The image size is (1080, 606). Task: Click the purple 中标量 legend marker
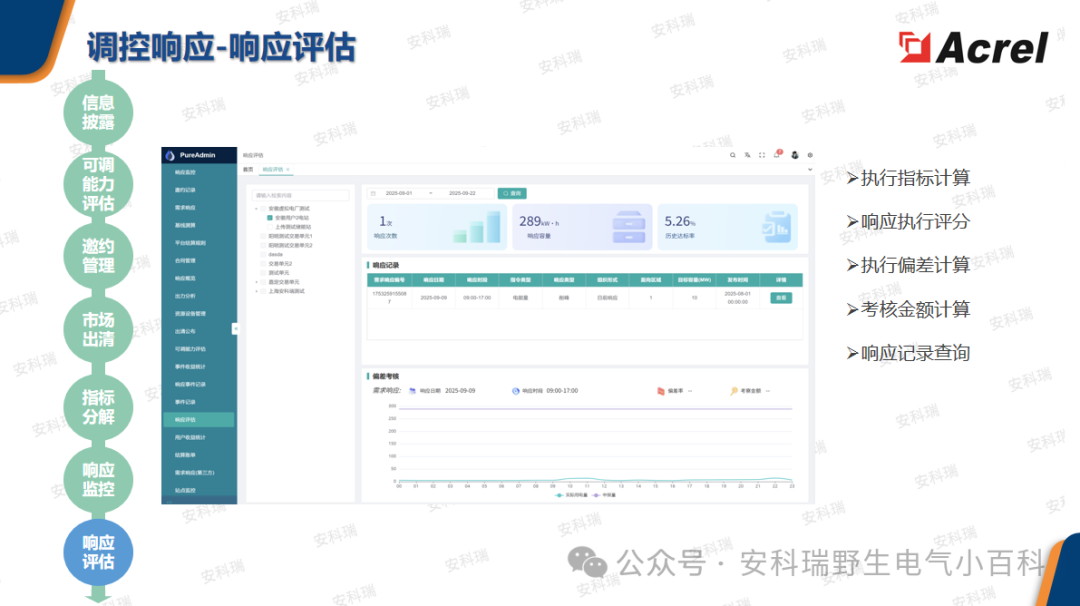coord(594,494)
